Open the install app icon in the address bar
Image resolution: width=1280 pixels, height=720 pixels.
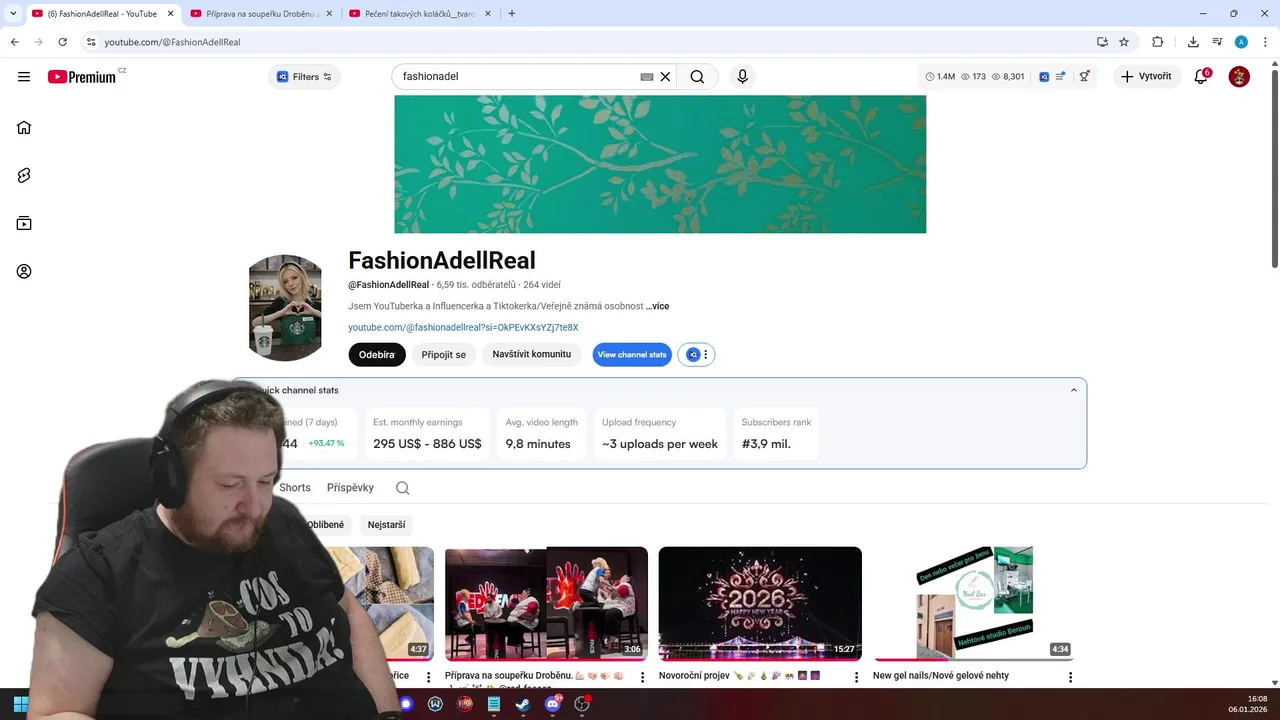1102,42
